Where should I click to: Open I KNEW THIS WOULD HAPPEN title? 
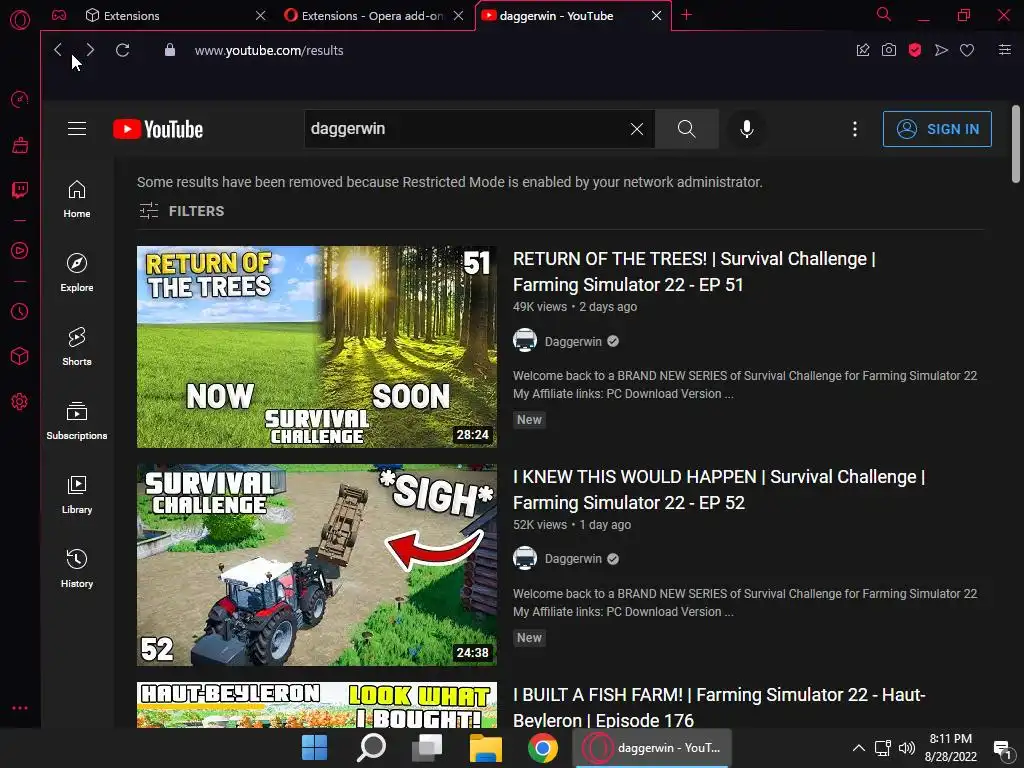719,490
